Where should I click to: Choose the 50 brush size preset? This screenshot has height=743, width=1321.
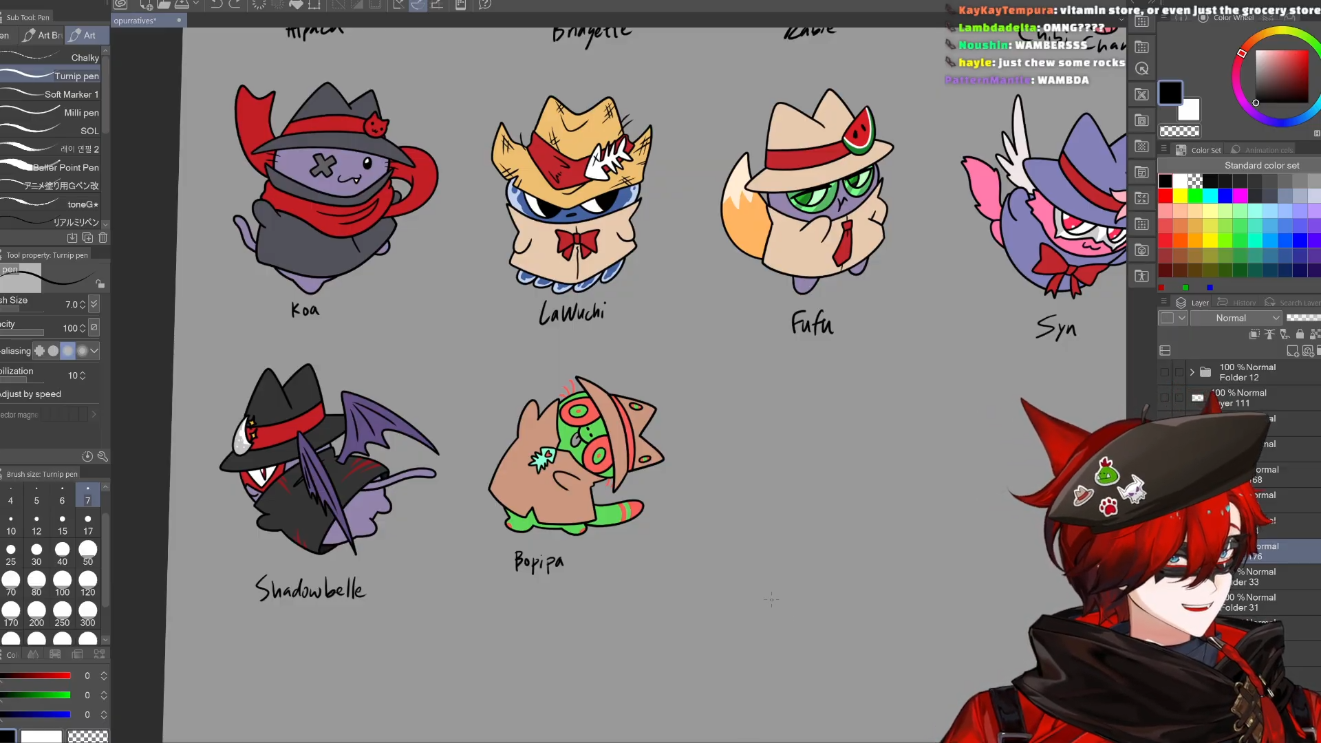[88, 550]
